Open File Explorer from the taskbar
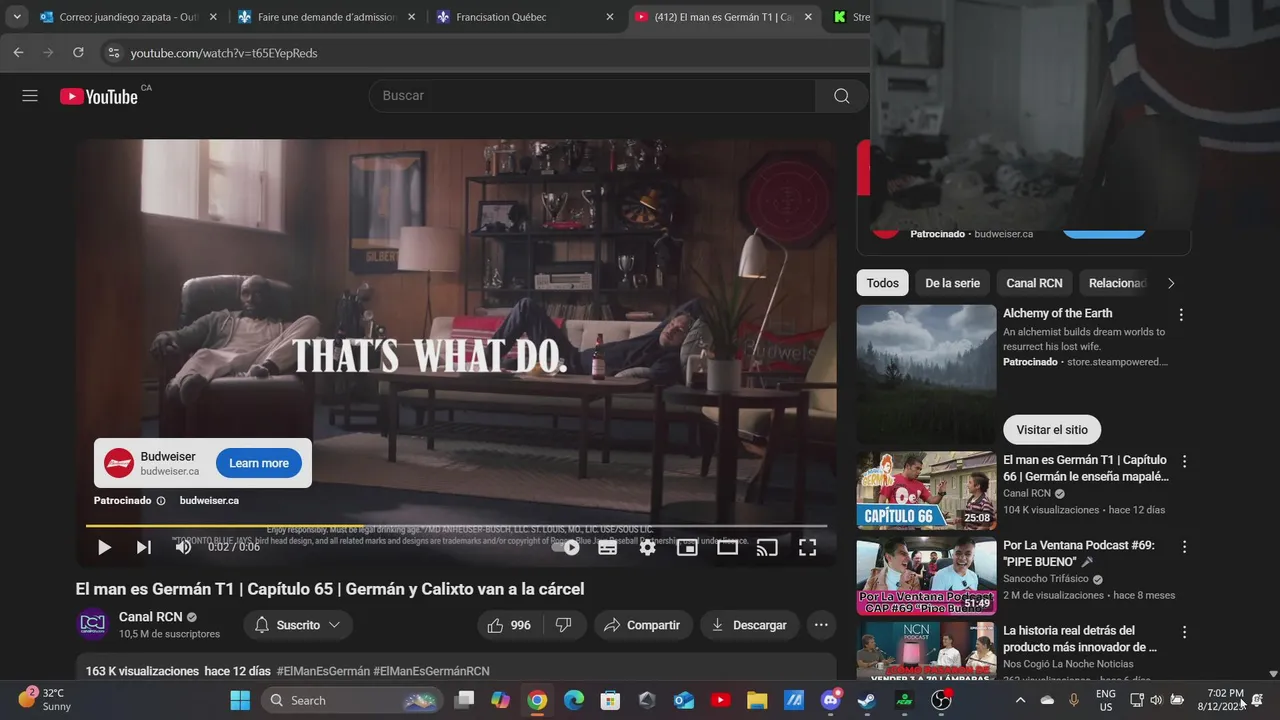Viewport: 1280px width, 720px height. click(757, 700)
